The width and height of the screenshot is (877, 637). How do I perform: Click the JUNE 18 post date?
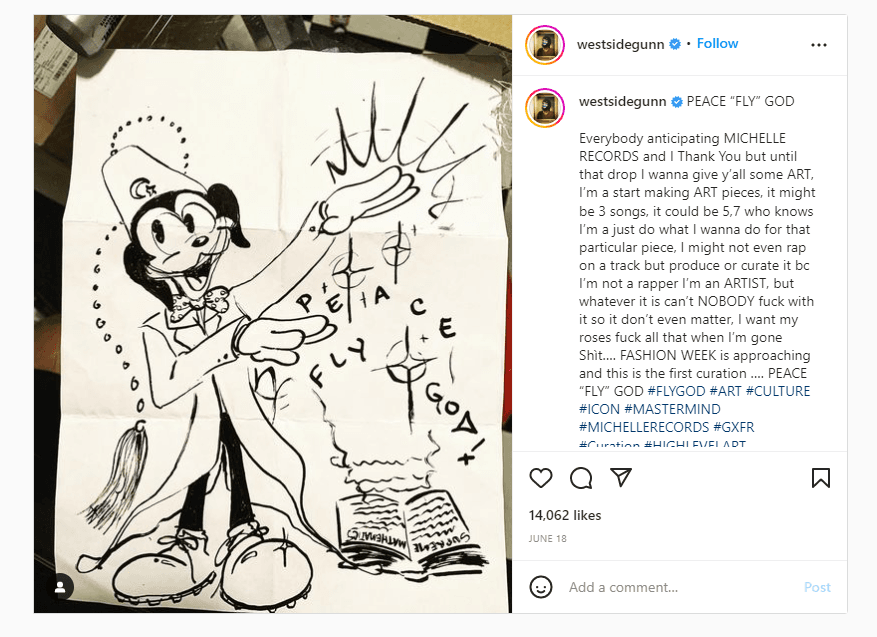click(x=548, y=539)
